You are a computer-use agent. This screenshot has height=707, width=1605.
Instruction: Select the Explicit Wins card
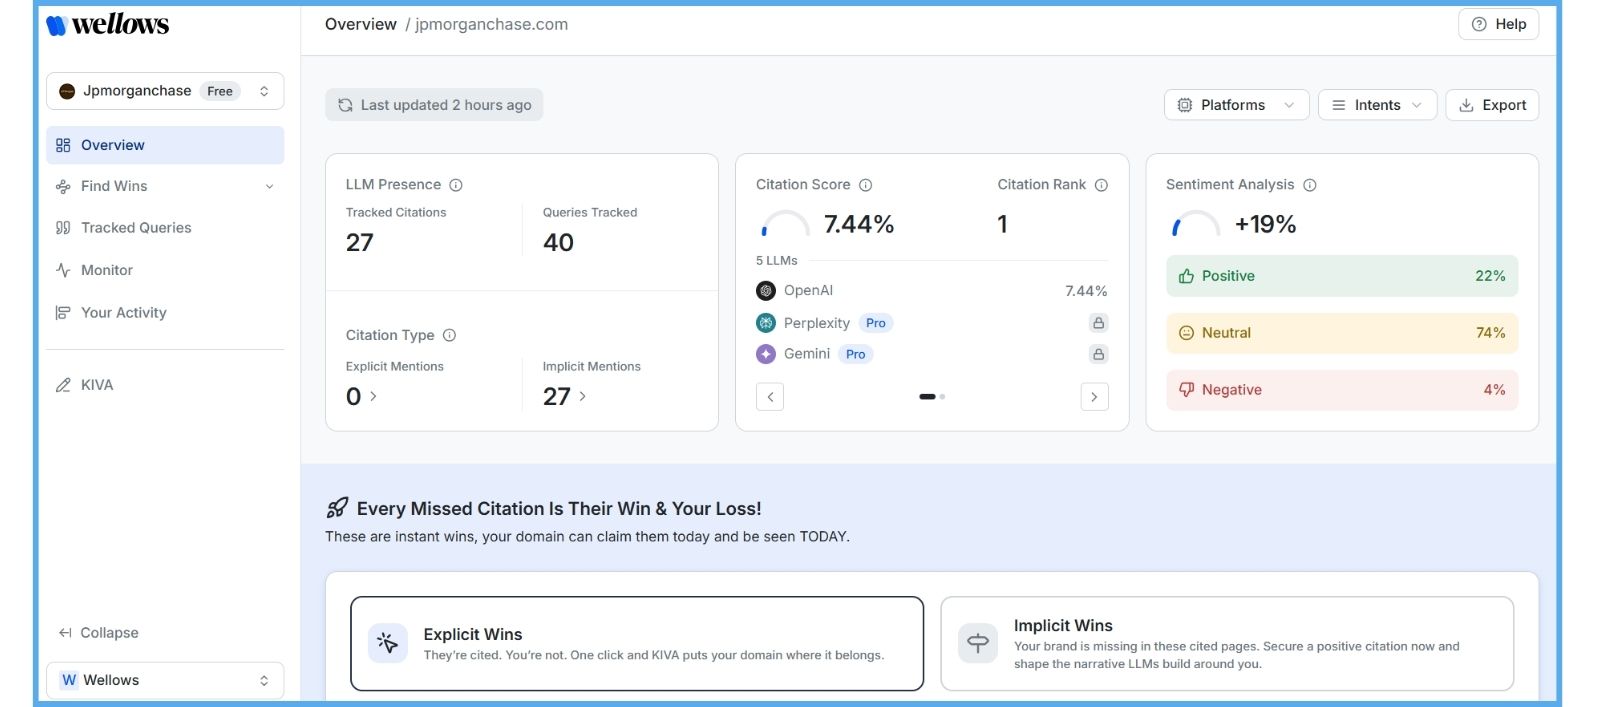coord(637,644)
